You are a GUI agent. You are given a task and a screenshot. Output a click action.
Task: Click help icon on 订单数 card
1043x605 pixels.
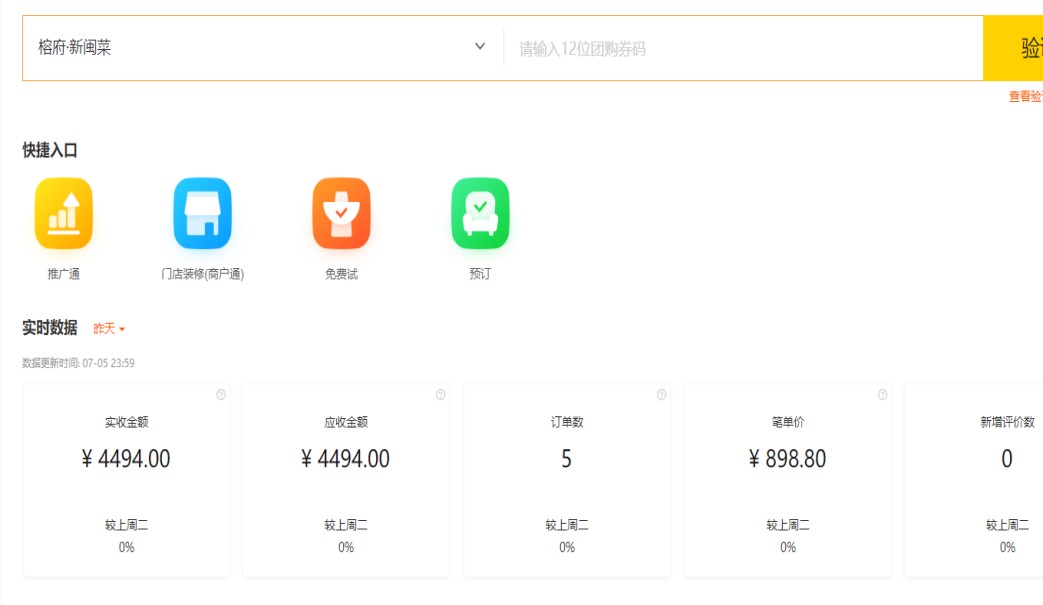tap(661, 395)
